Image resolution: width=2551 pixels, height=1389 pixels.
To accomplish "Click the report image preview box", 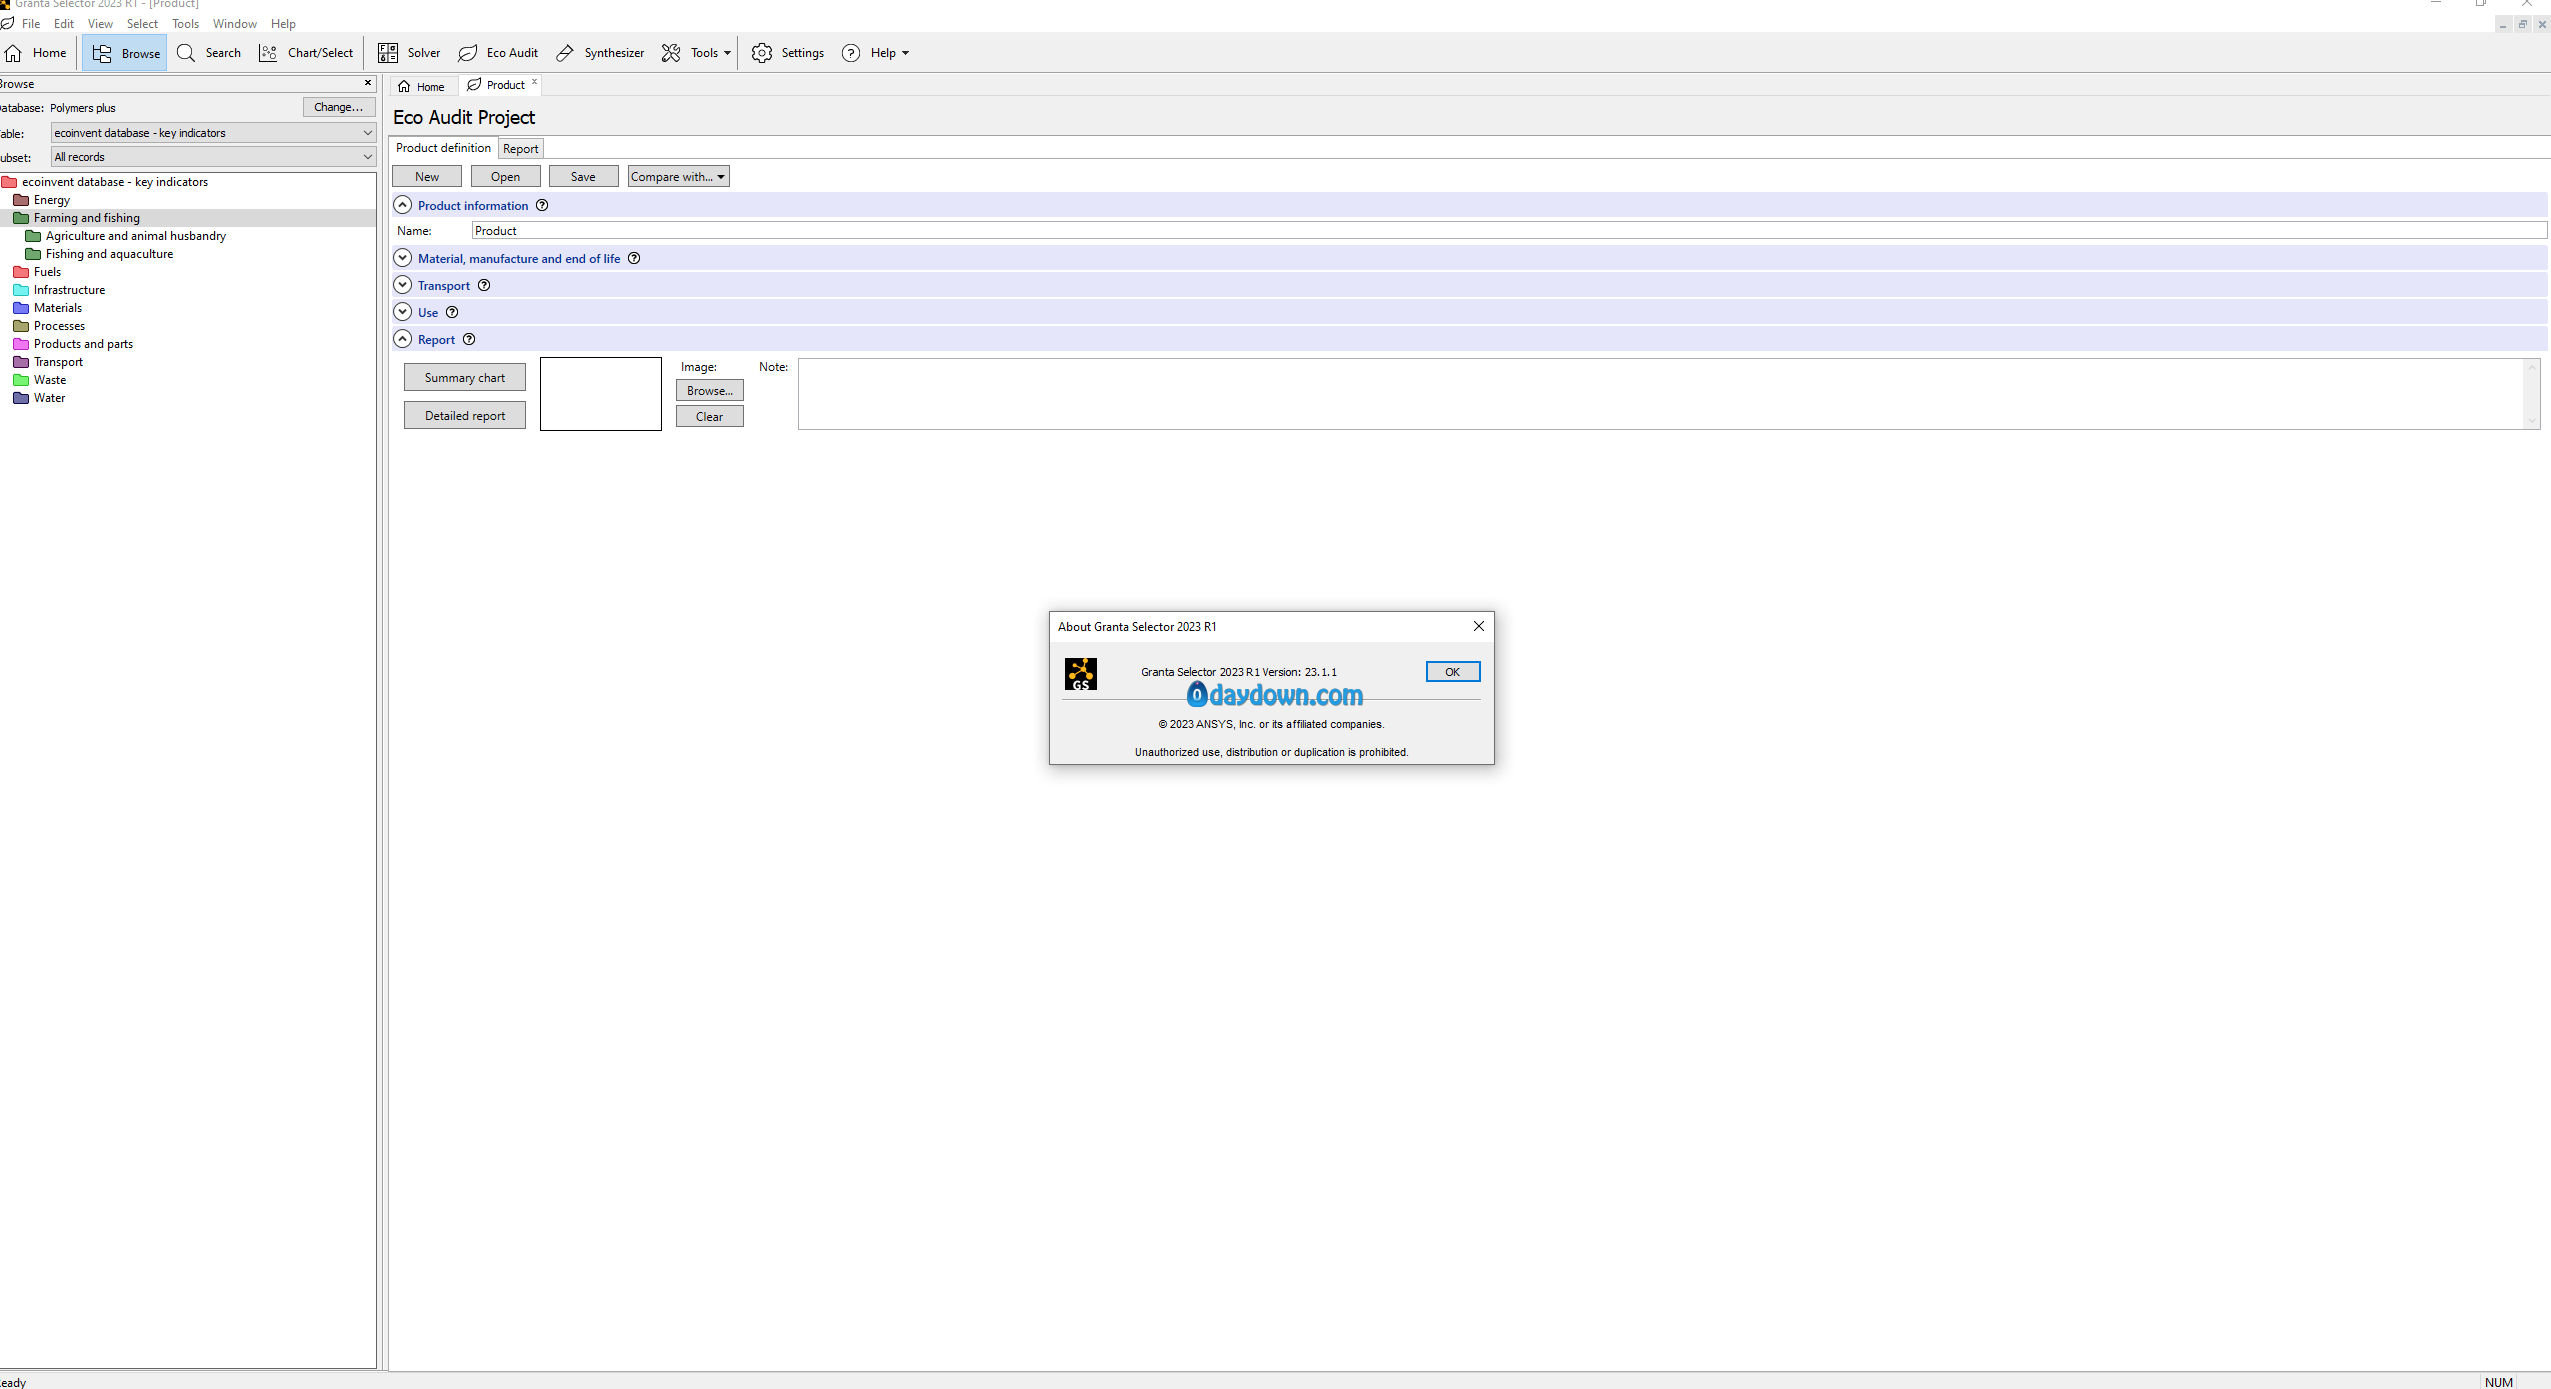I will tap(601, 394).
